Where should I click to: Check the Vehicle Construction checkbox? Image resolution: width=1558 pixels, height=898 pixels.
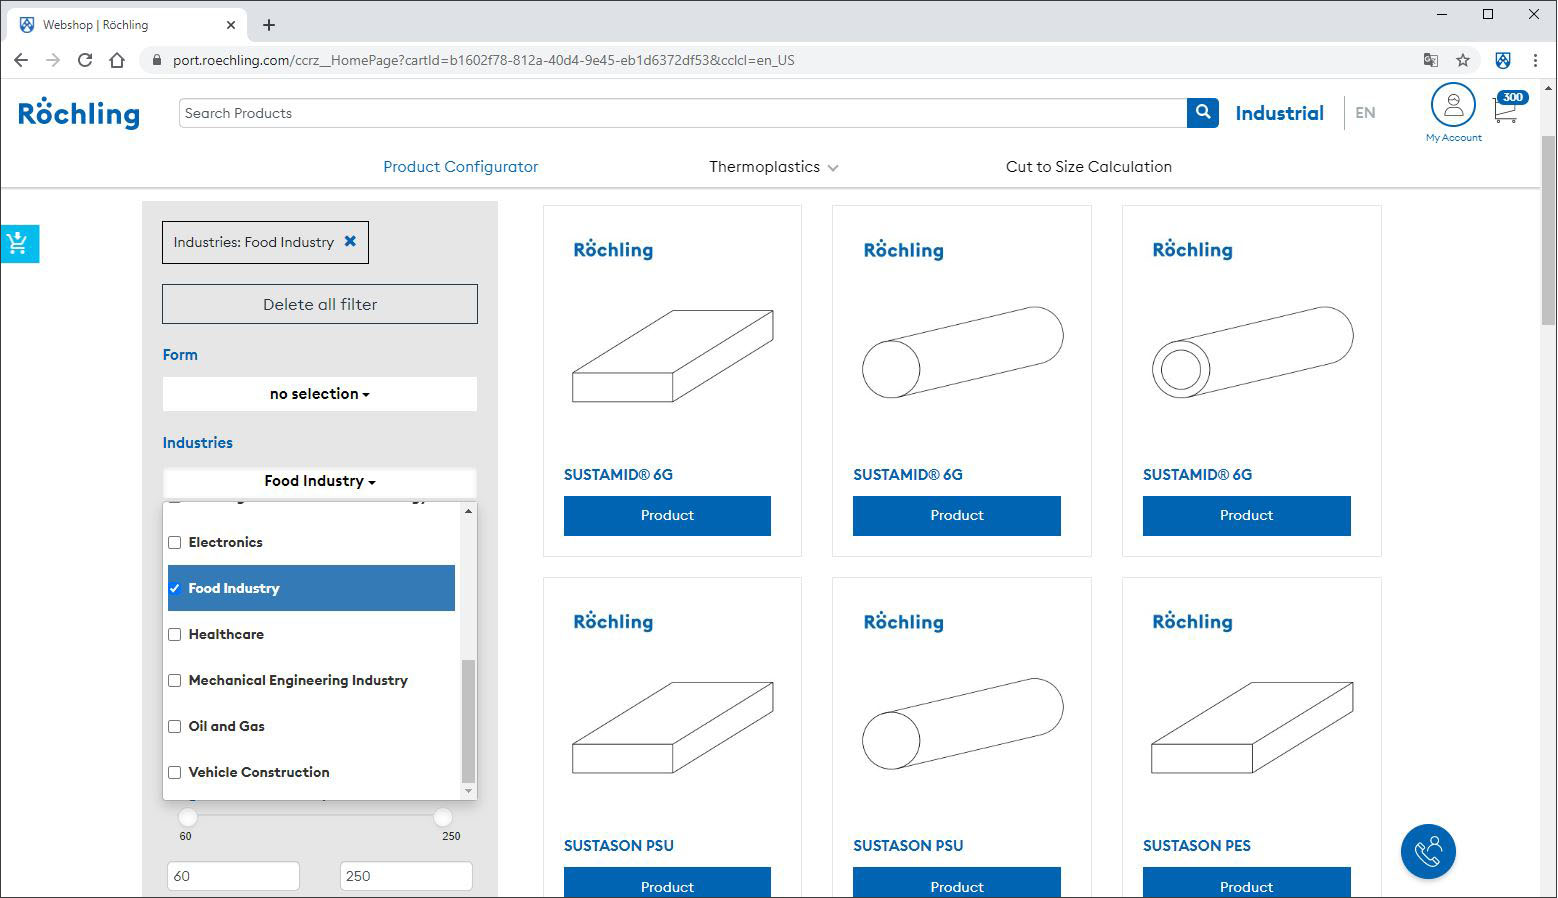coord(174,772)
